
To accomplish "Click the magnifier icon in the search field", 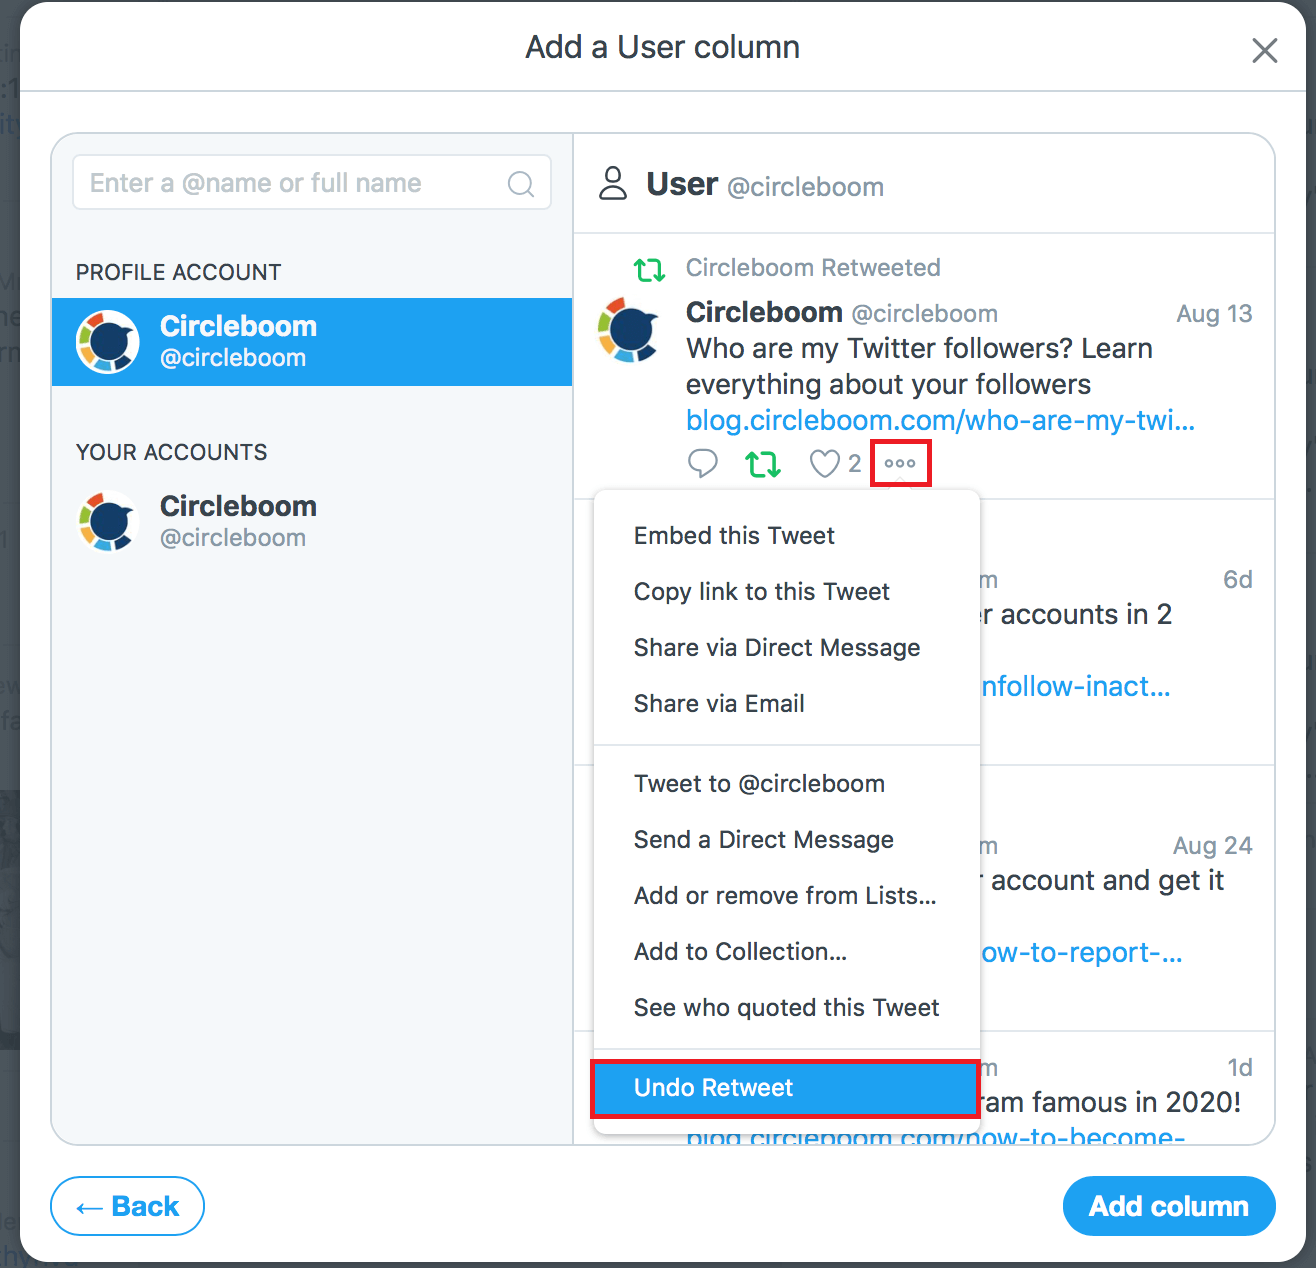I will pos(520,183).
